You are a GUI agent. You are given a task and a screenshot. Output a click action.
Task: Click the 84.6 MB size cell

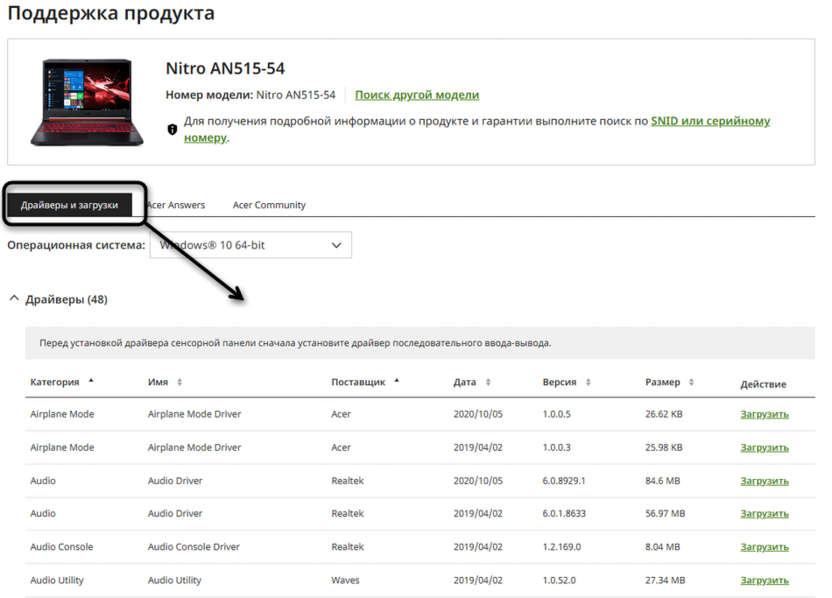coord(663,481)
